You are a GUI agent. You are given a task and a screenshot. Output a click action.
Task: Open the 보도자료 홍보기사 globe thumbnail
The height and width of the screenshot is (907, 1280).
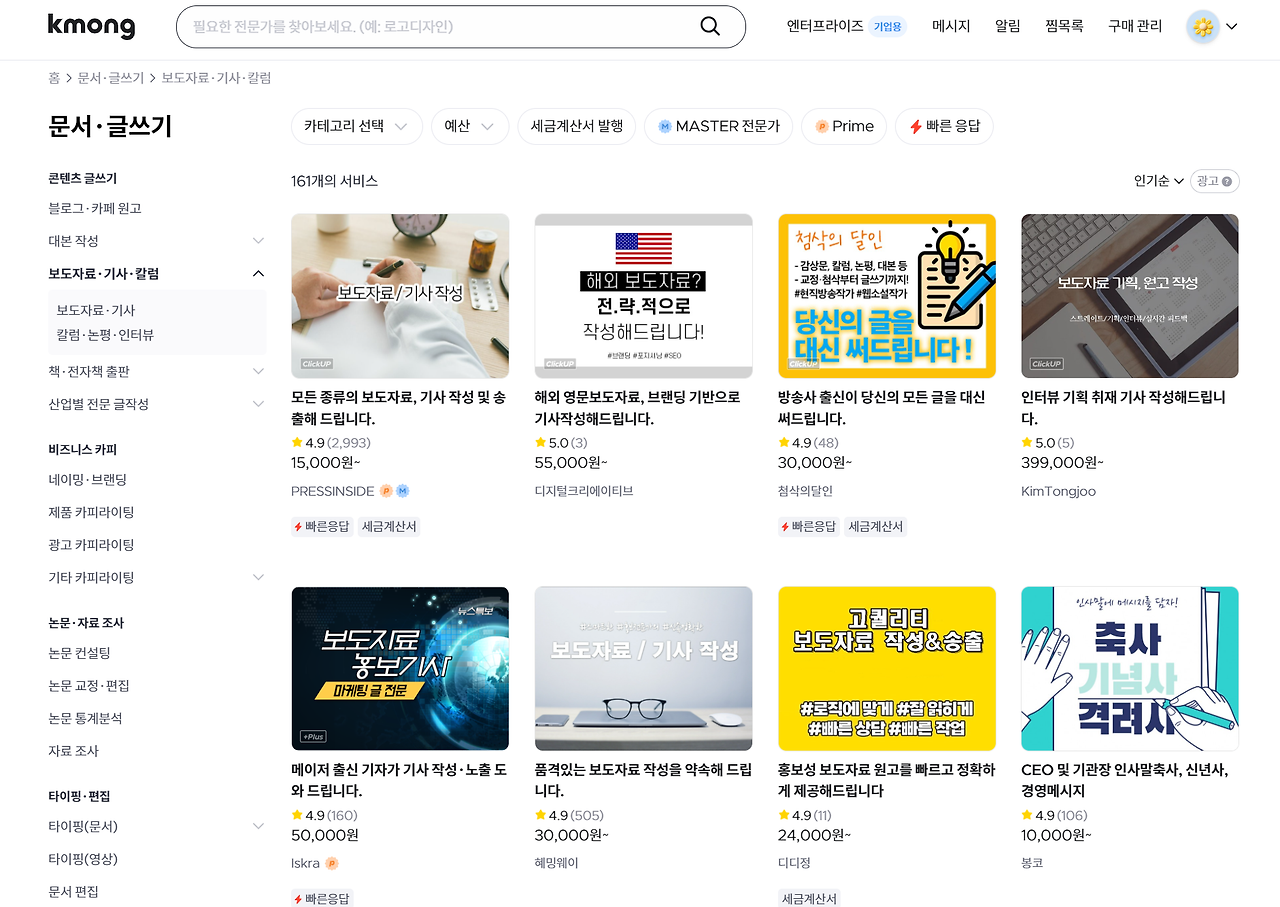click(x=400, y=669)
